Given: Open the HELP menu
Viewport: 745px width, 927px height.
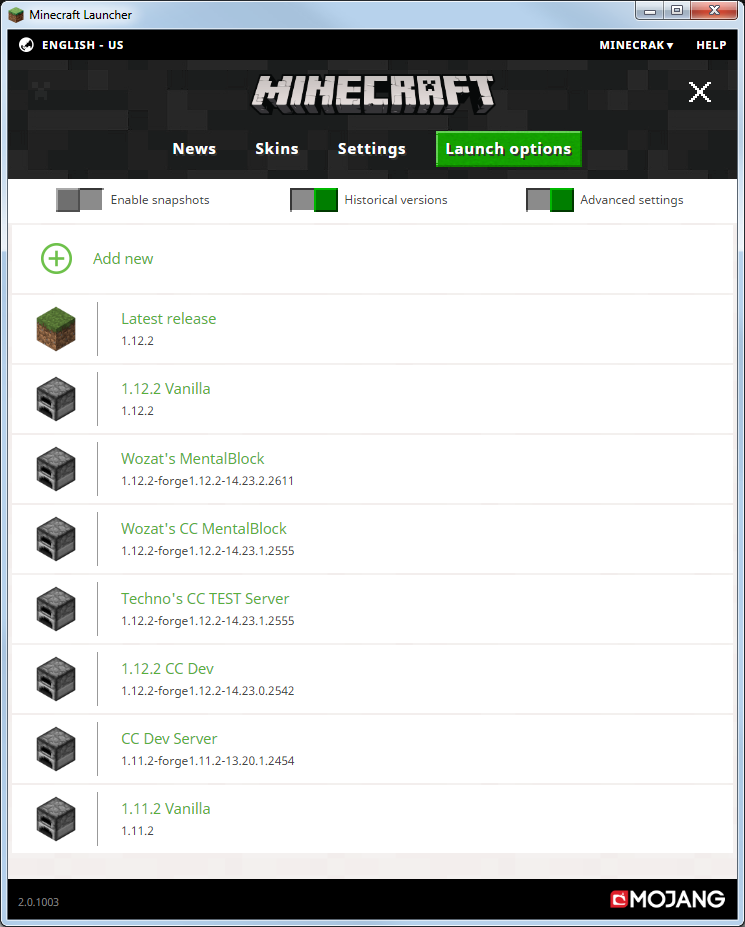Looking at the screenshot, I should pos(711,45).
